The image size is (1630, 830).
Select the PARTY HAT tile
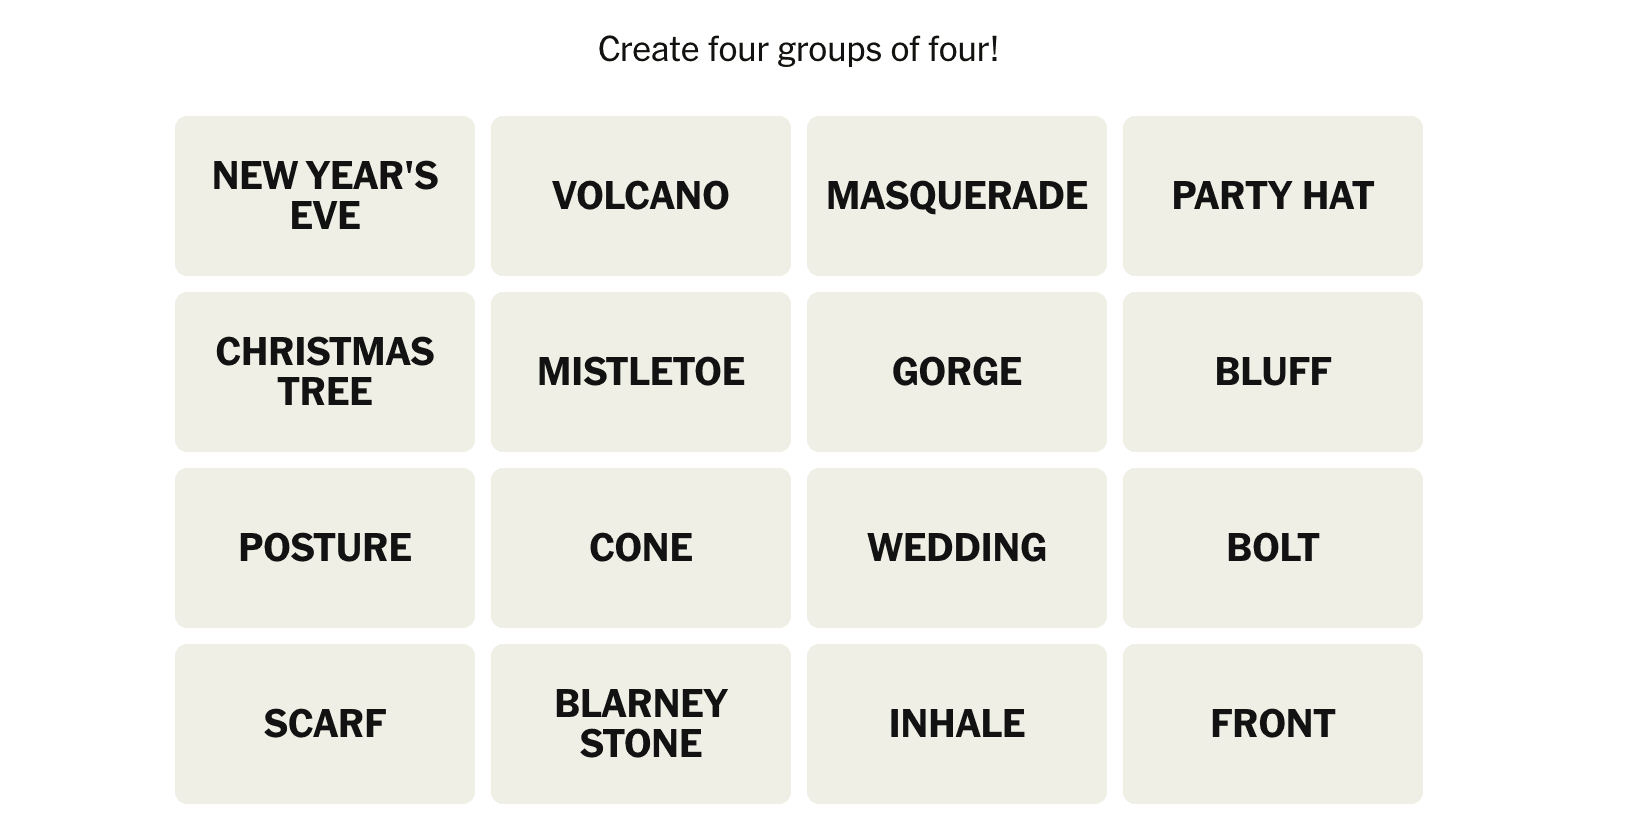point(1273,196)
